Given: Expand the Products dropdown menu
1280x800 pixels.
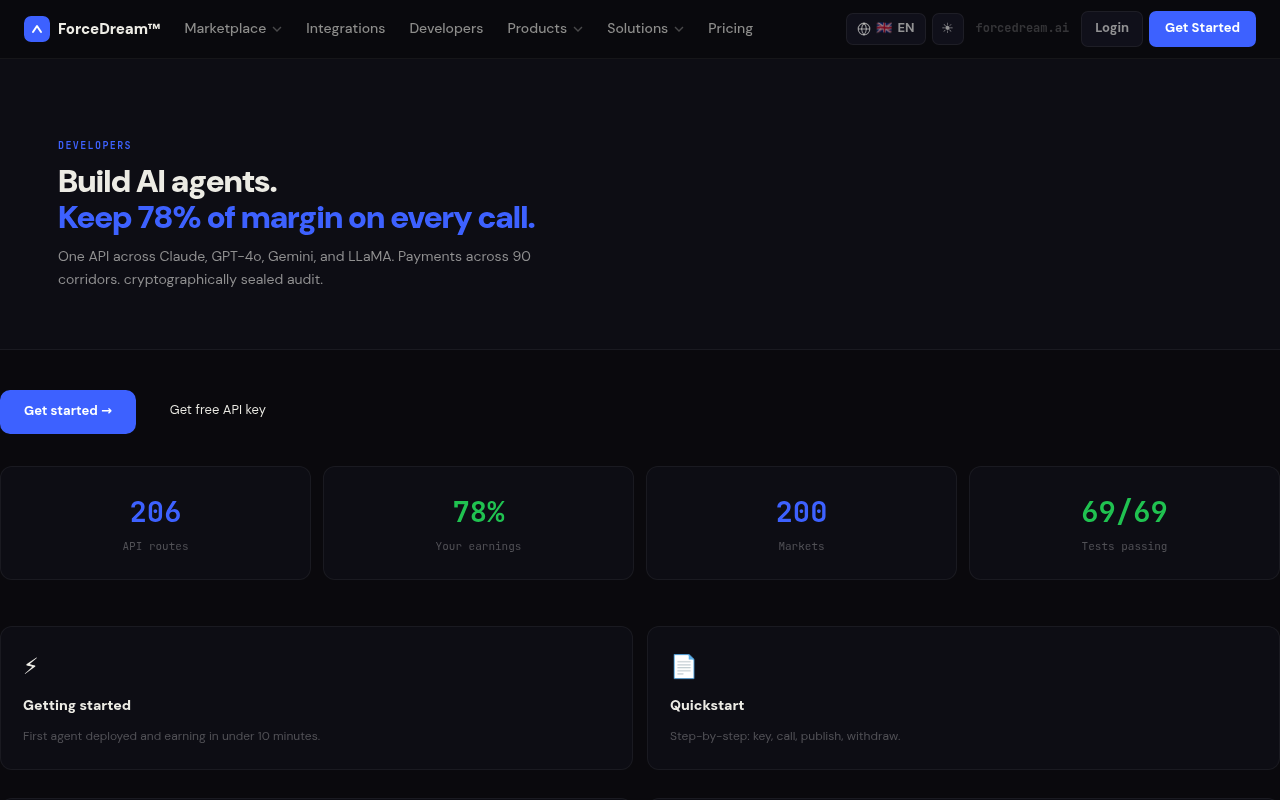Looking at the screenshot, I should coord(545,29).
